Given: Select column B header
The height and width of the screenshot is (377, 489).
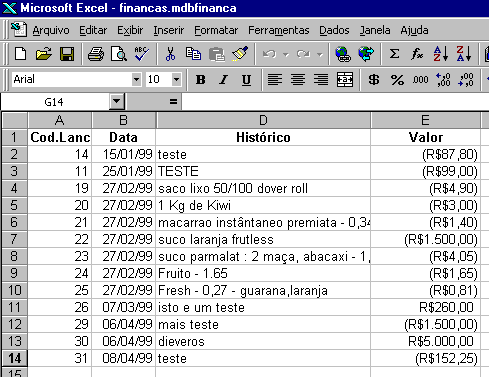Looking at the screenshot, I should (x=123, y=120).
